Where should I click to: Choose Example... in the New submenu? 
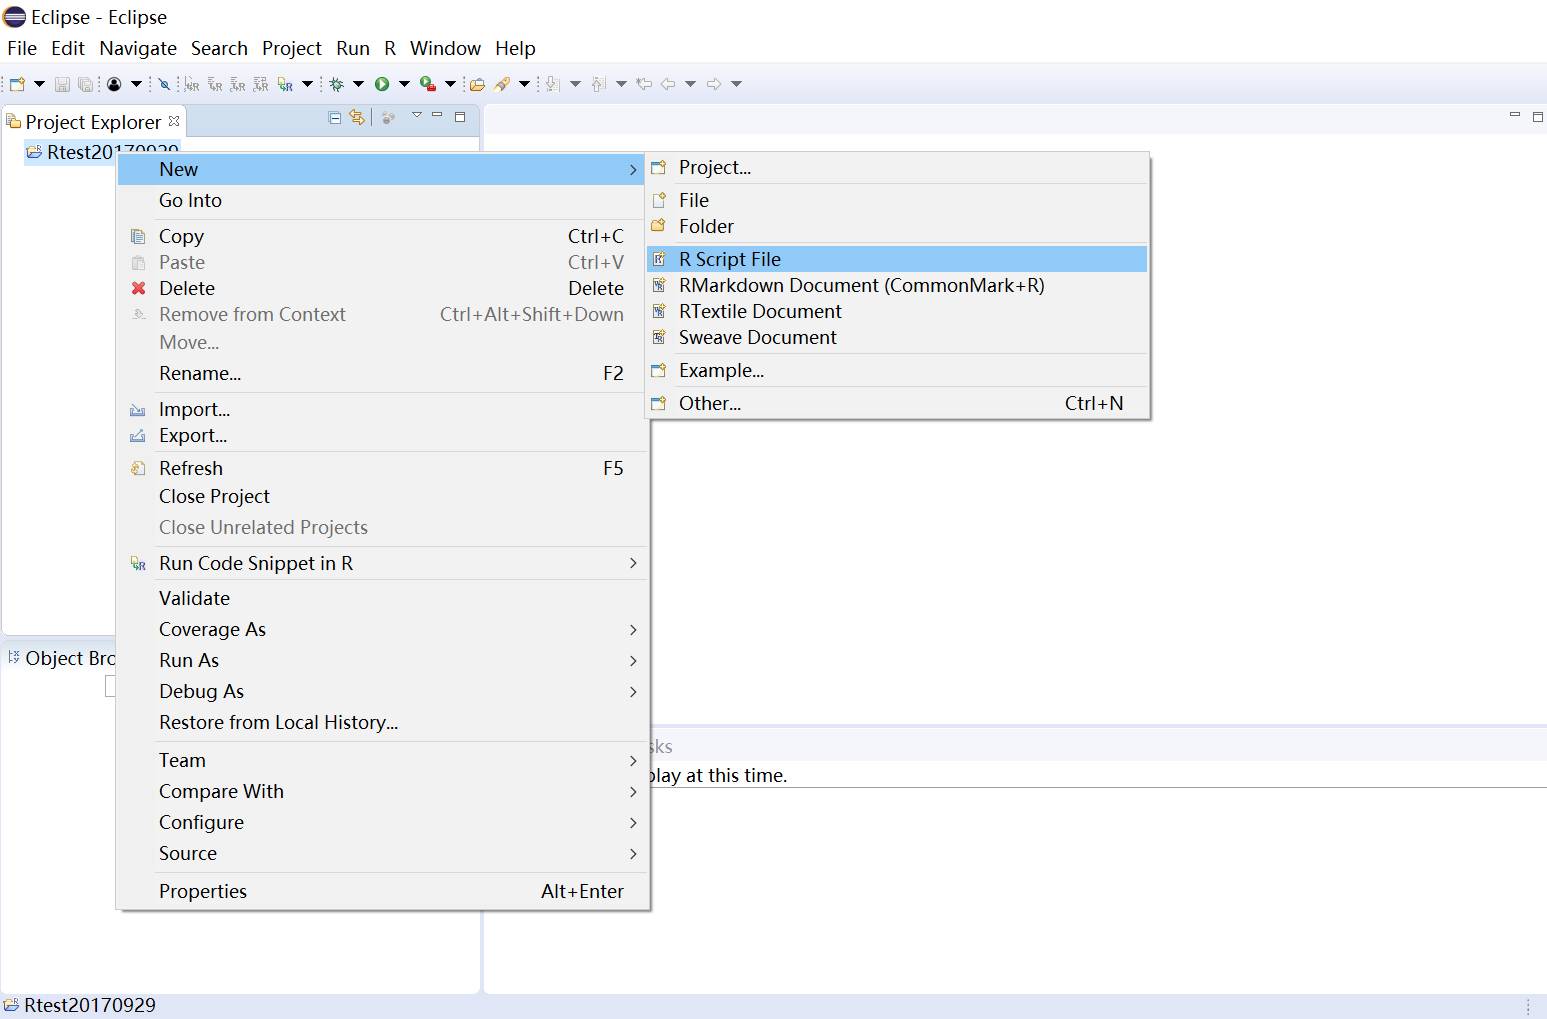tap(897, 370)
